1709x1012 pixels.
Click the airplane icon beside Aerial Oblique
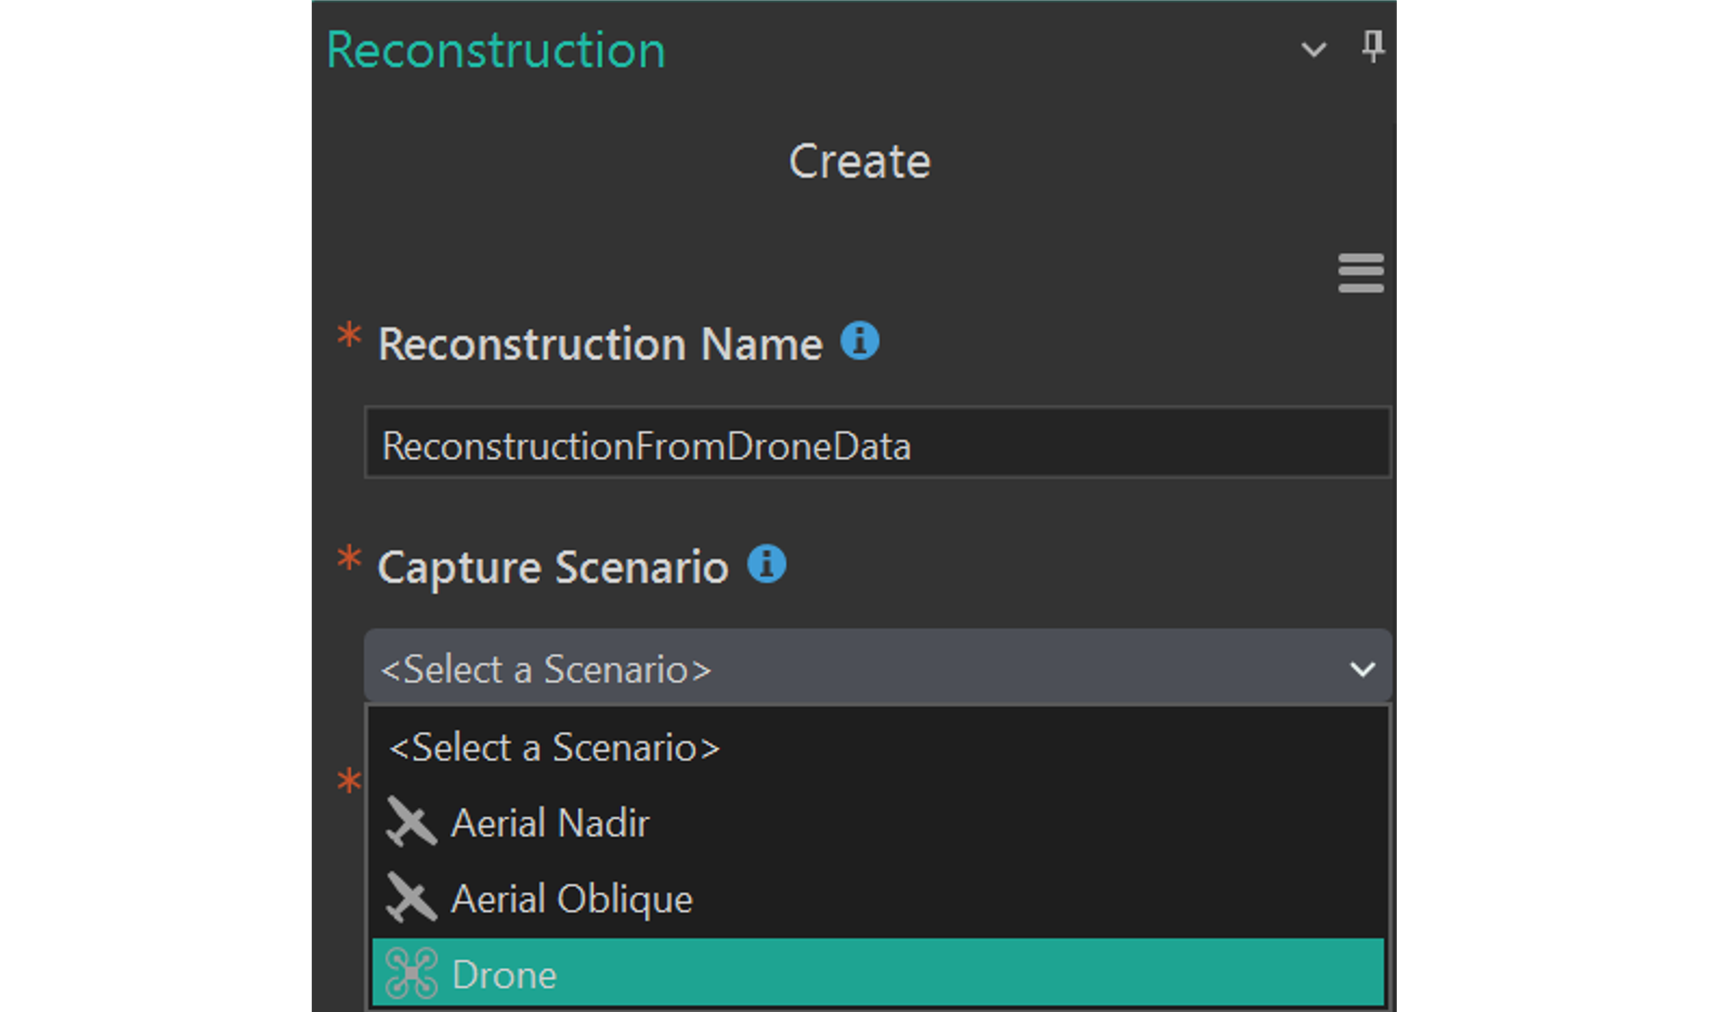[x=411, y=898]
